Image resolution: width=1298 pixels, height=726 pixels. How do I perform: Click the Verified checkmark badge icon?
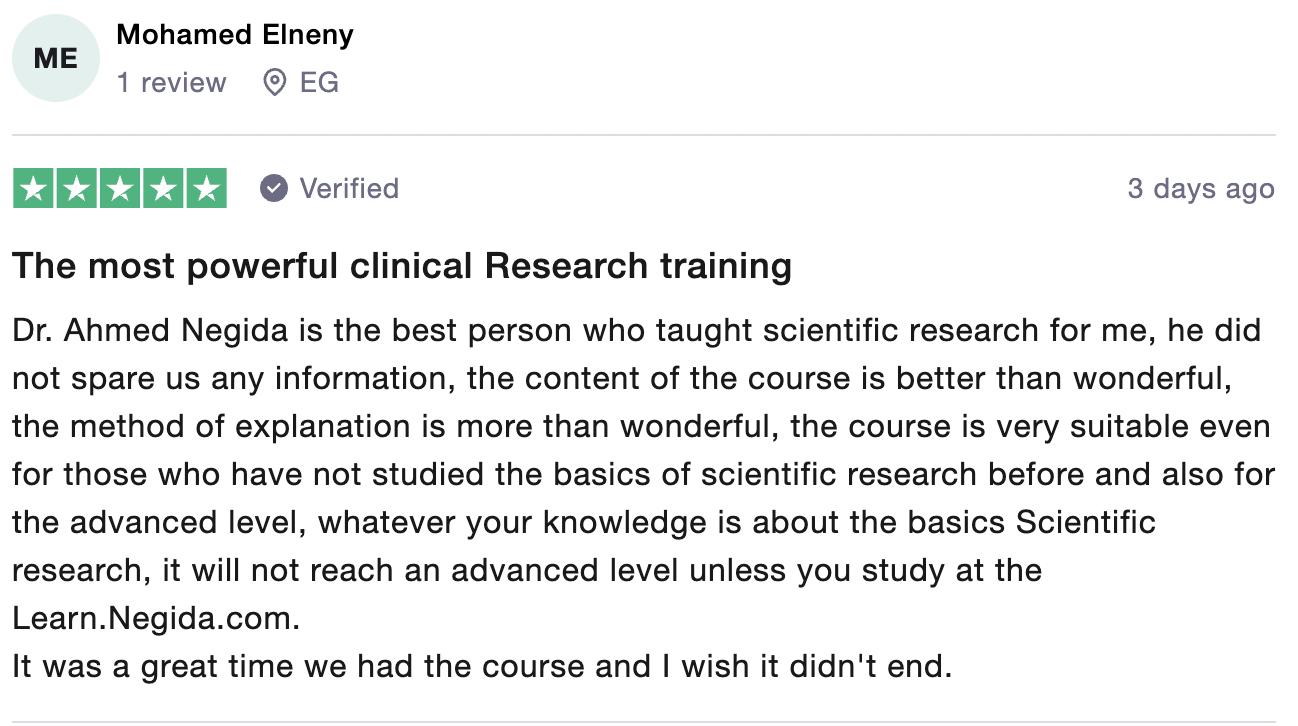[x=274, y=188]
